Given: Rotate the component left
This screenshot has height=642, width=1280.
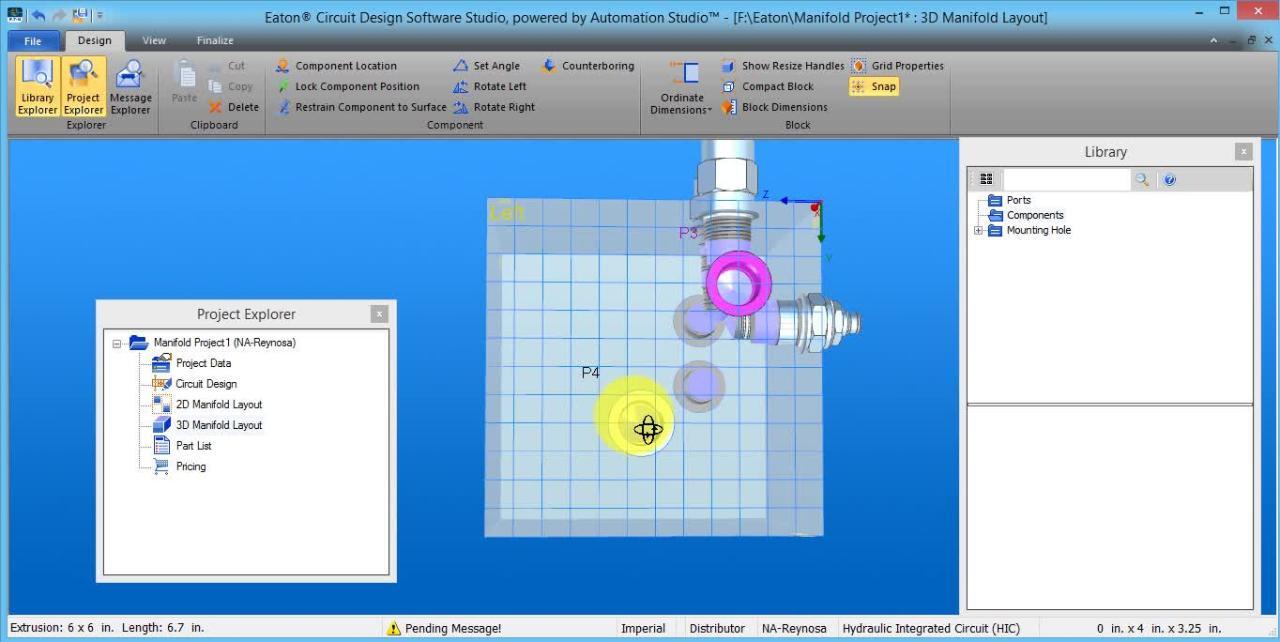Looking at the screenshot, I should coord(490,86).
